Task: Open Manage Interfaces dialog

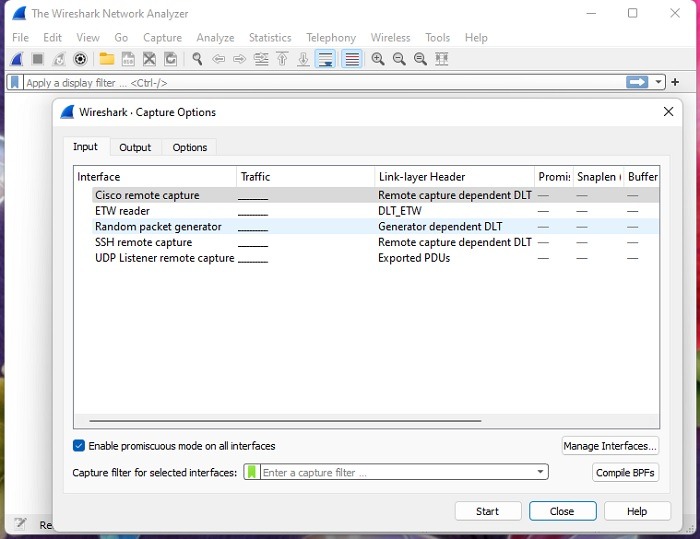Action: (x=610, y=446)
